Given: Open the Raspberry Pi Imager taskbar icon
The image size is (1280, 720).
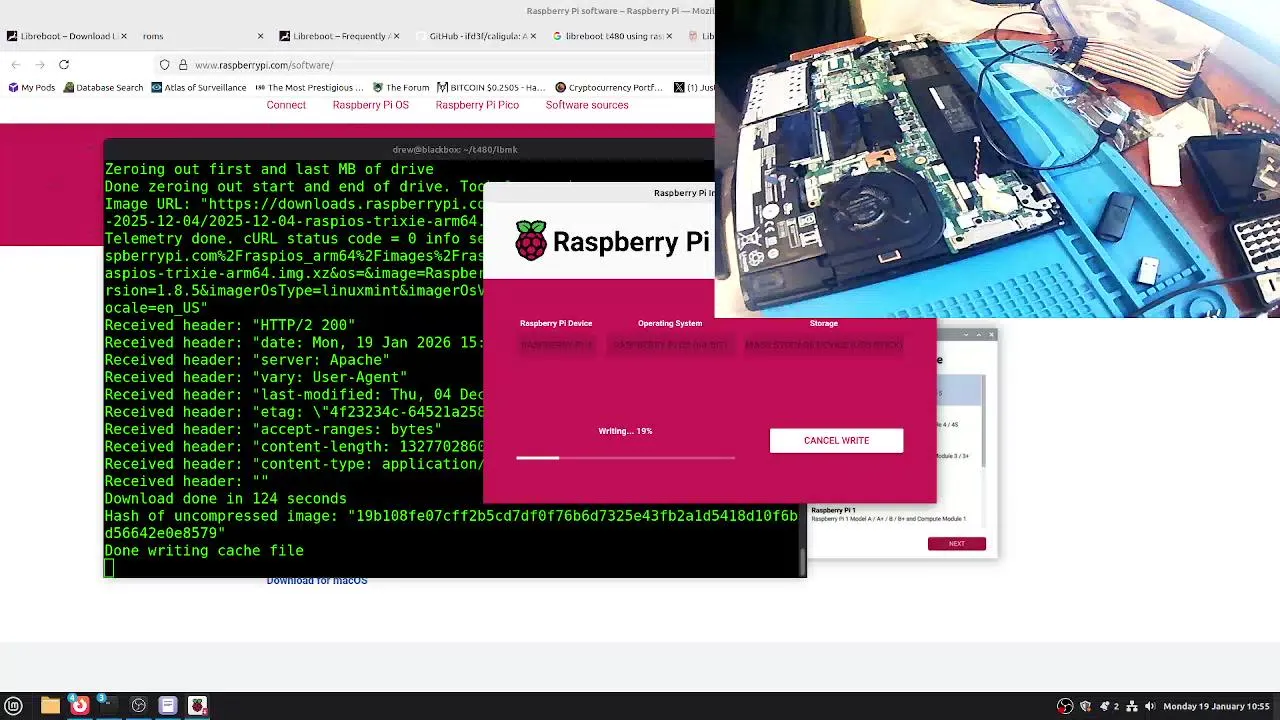Looking at the screenshot, I should pos(198,706).
